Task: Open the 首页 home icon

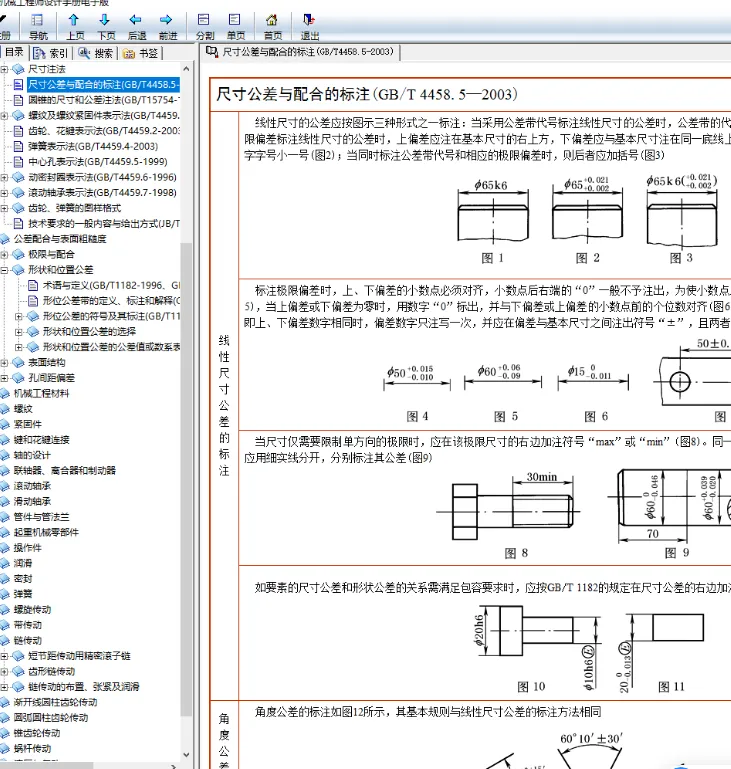Action: tap(272, 20)
